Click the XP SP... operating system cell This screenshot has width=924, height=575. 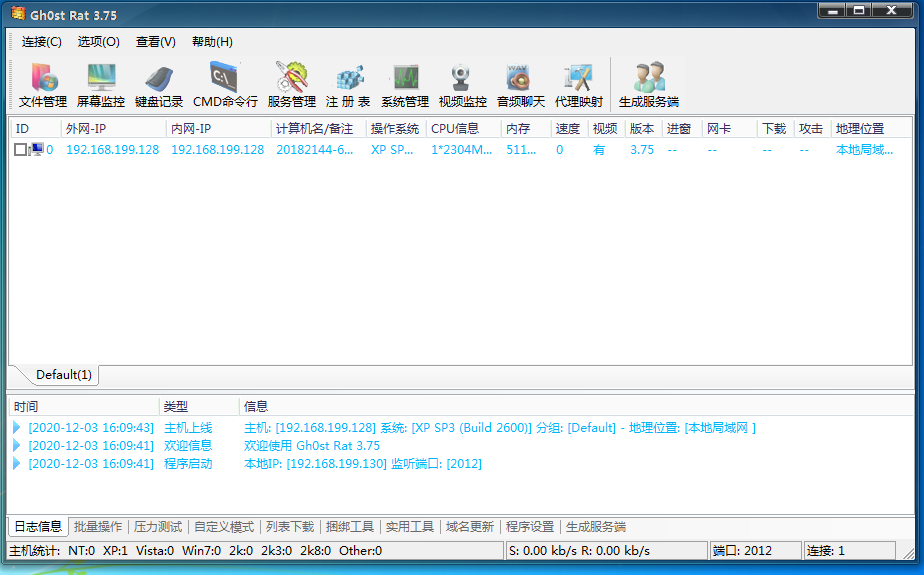point(392,150)
